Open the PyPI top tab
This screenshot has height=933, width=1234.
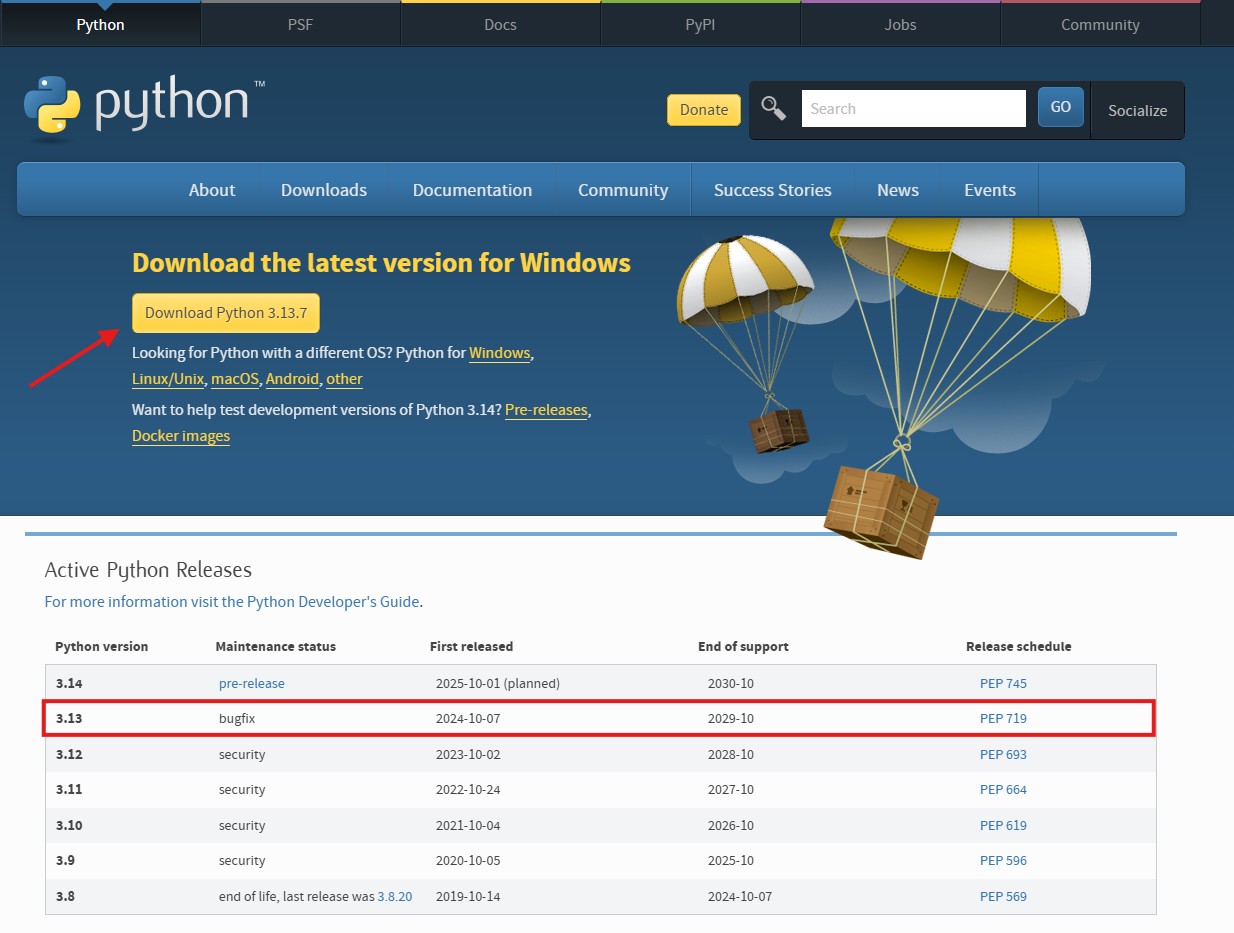point(700,24)
